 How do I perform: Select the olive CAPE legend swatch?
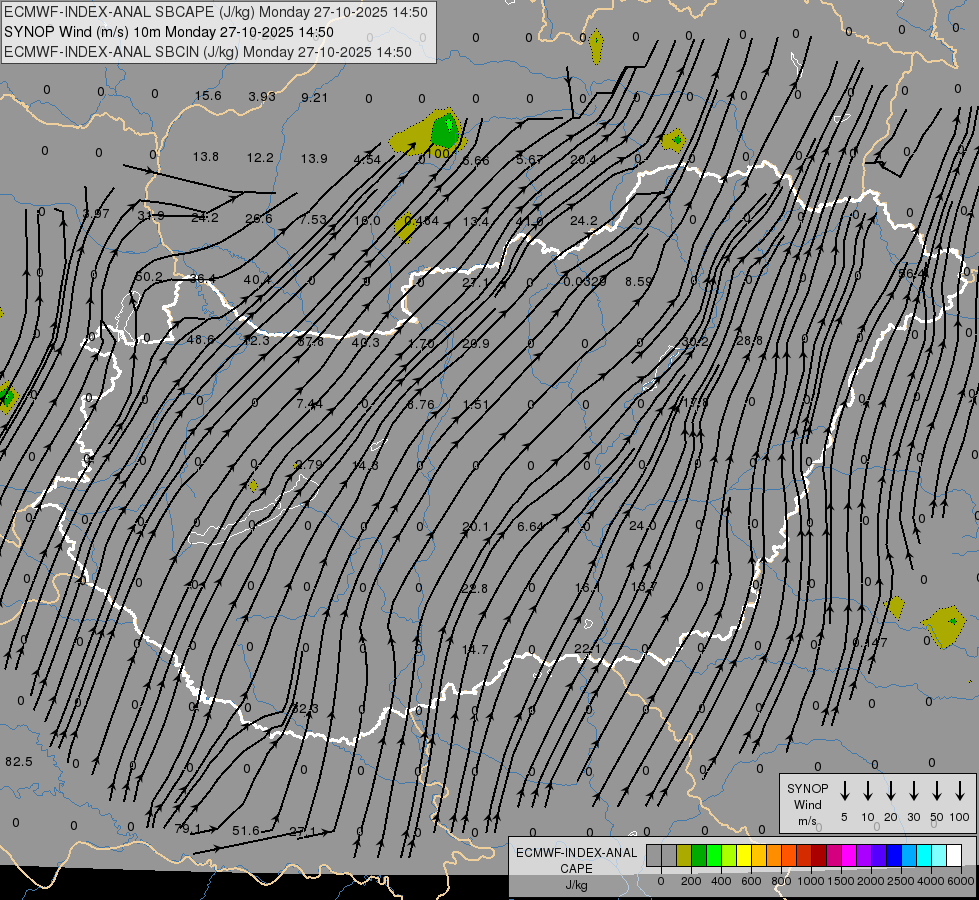coord(684,856)
